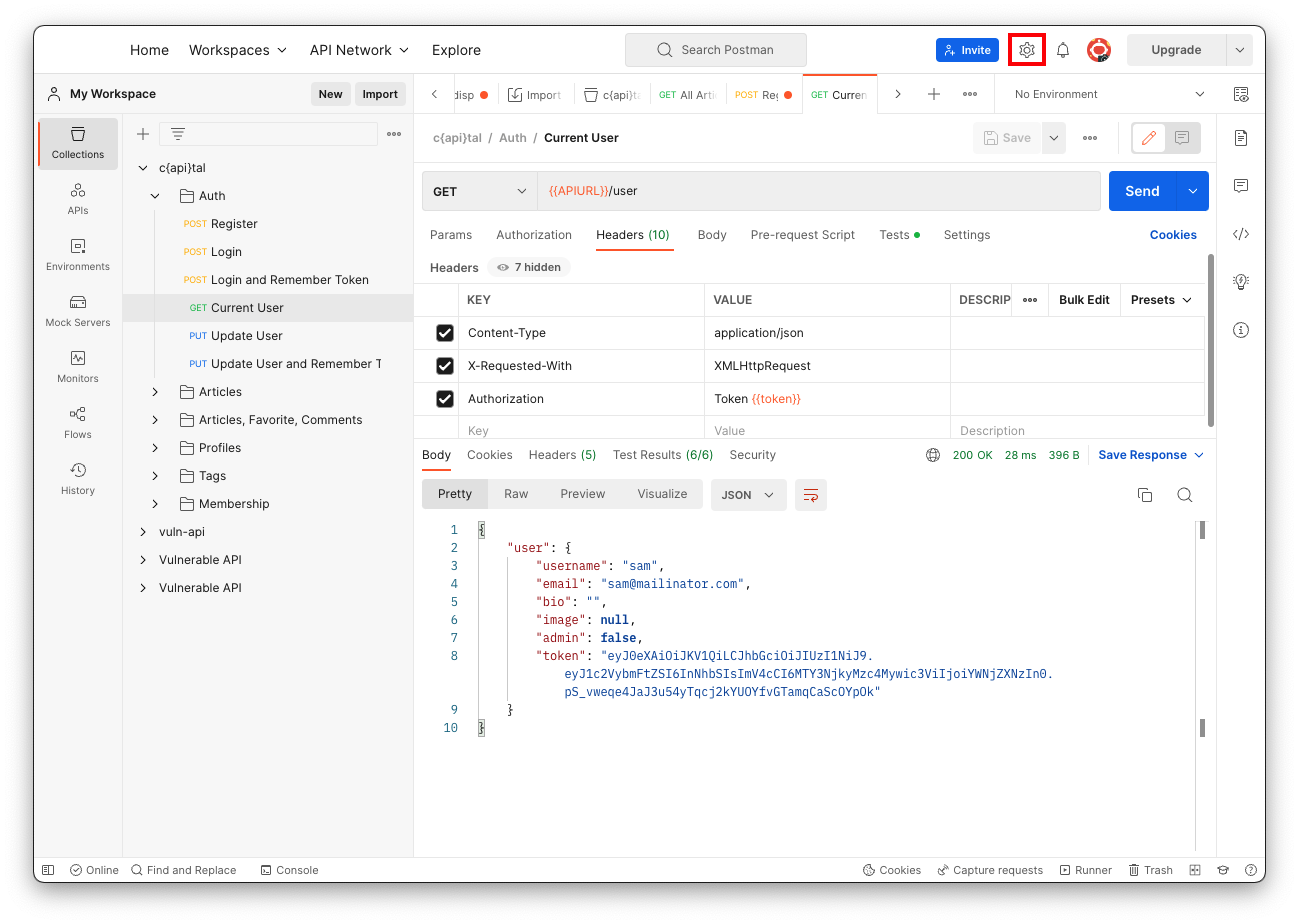Open the Environments sidebar panel
The height and width of the screenshot is (924, 1299).
pos(78,254)
